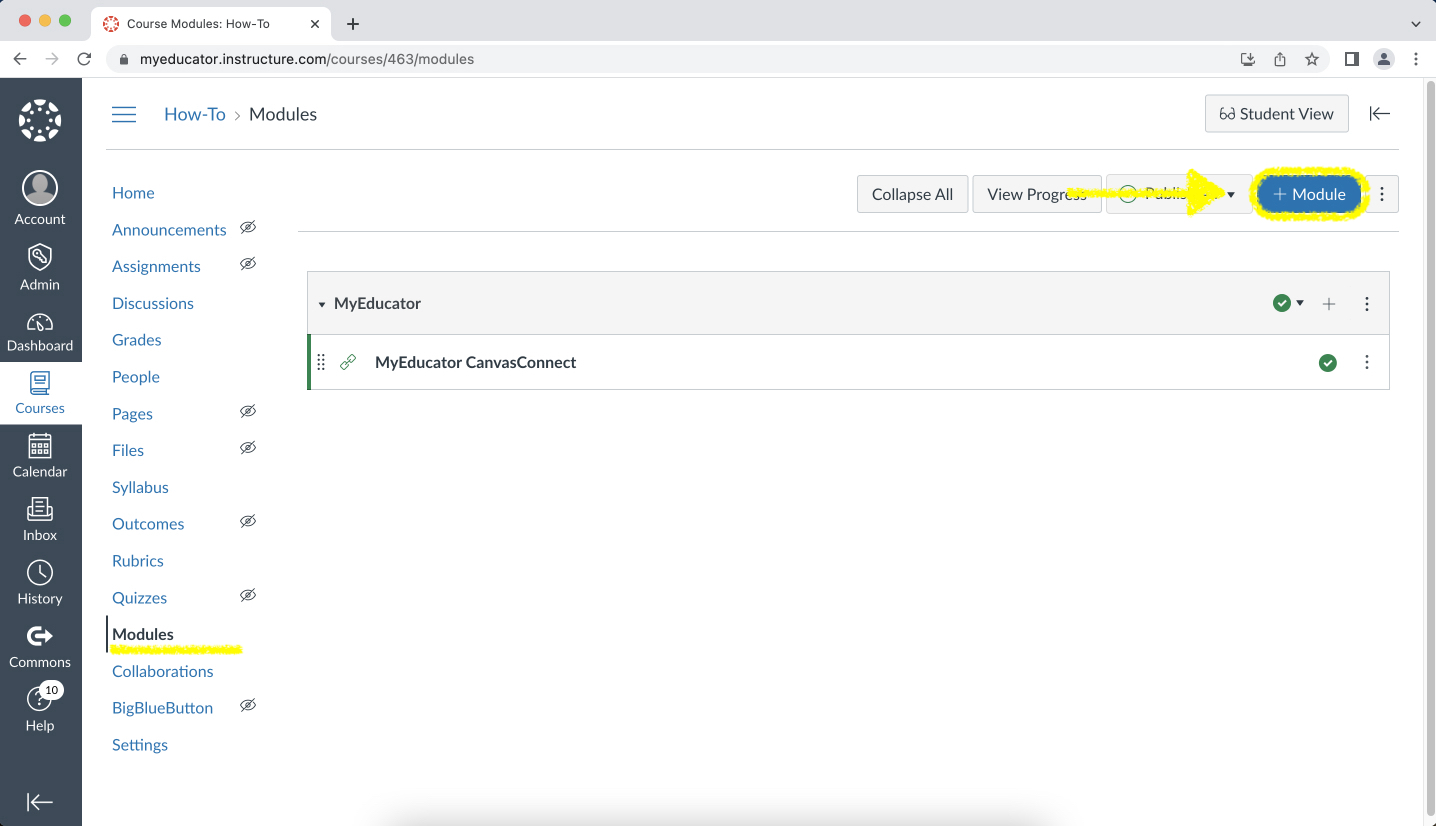Collapse the MyEducator module triangle
Viewport: 1436px width, 826px height.
coord(322,304)
